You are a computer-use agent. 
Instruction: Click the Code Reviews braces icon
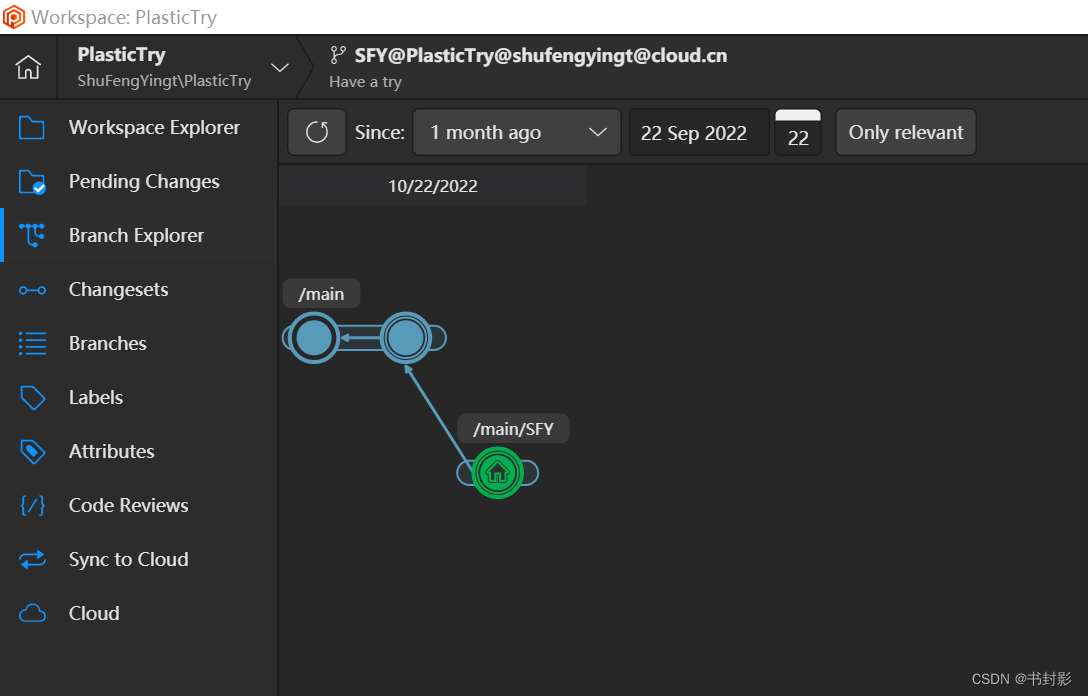tap(32, 505)
